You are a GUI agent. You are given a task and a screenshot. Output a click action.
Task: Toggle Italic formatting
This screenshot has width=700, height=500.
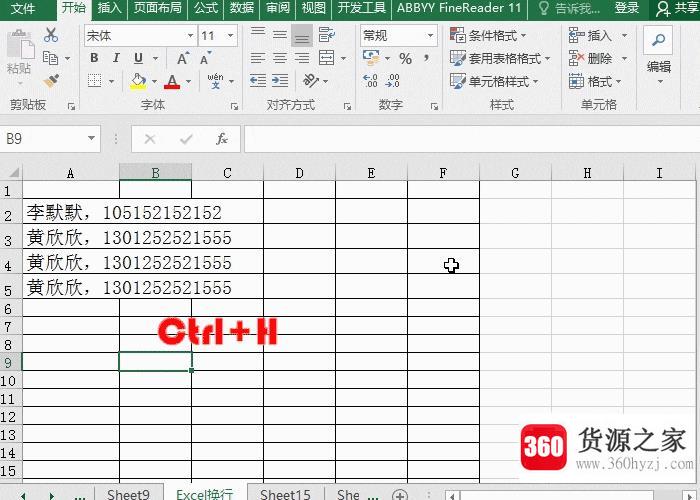116,58
